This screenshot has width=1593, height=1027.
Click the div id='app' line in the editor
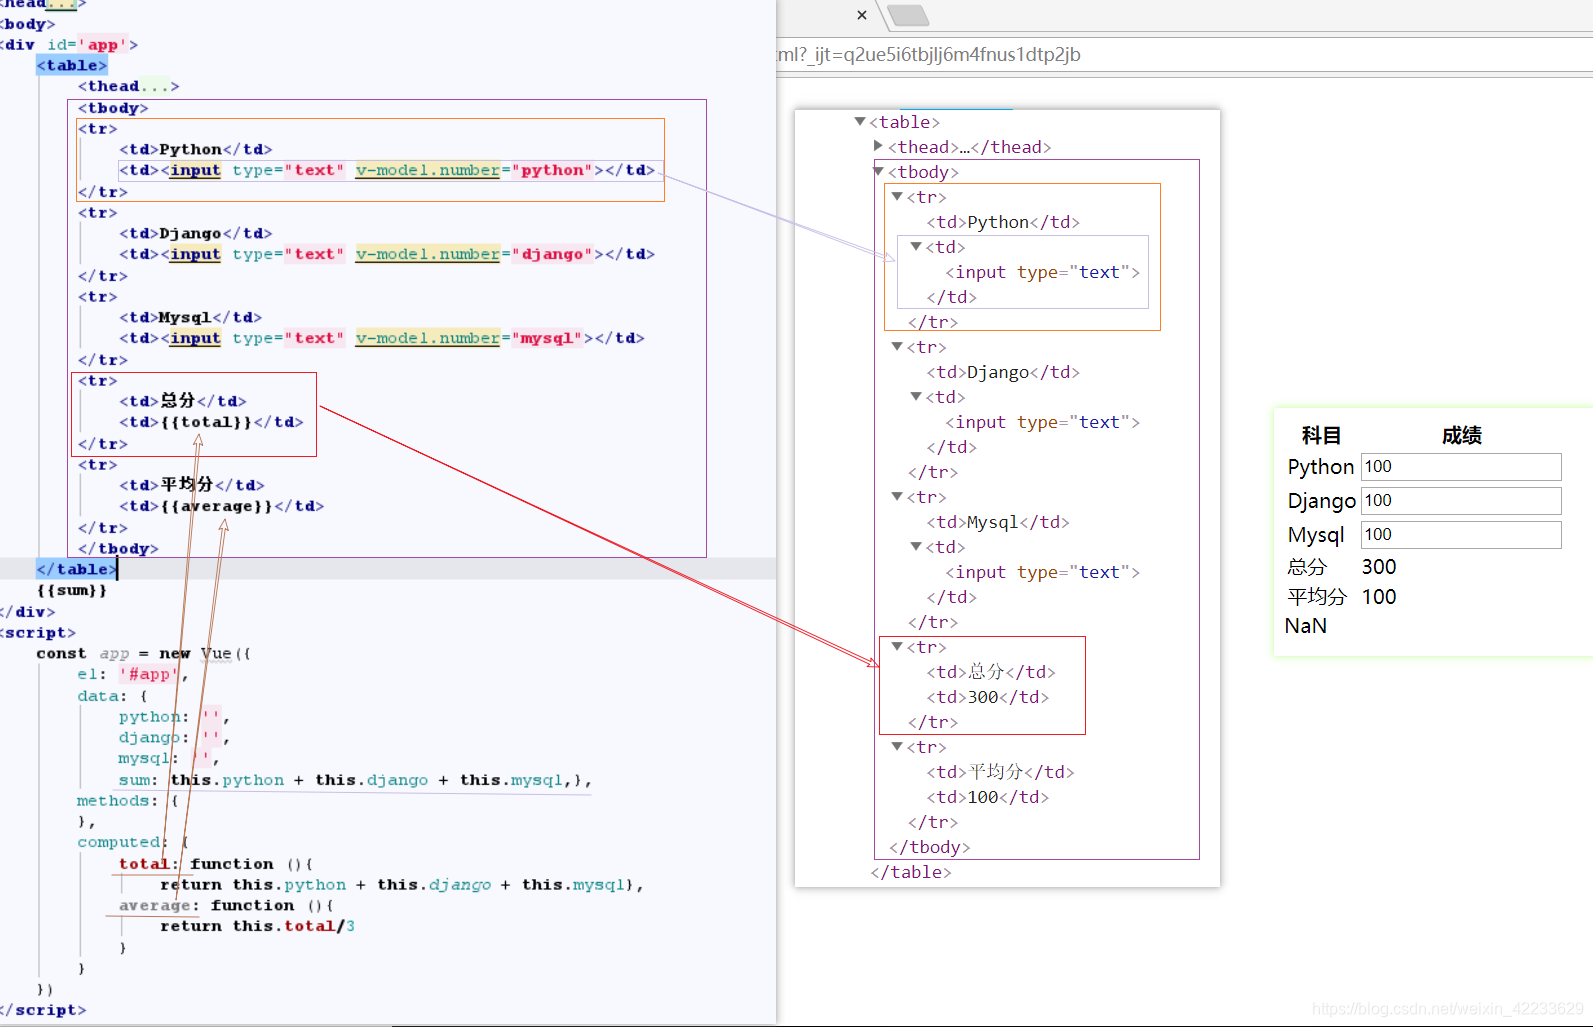68,44
